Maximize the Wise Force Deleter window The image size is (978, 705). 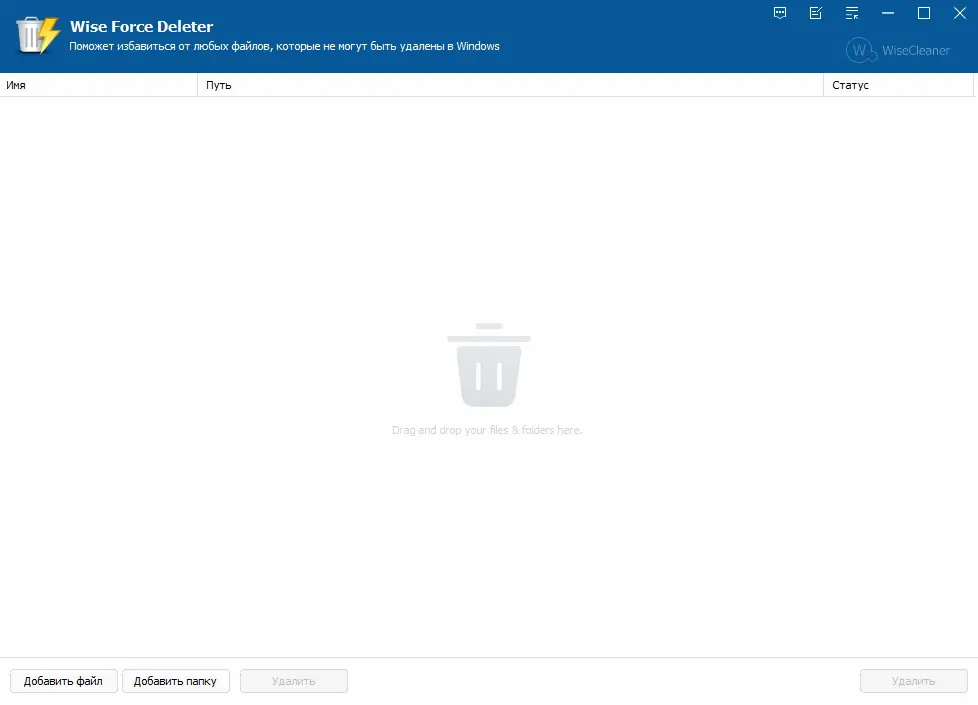pyautogui.click(x=924, y=13)
